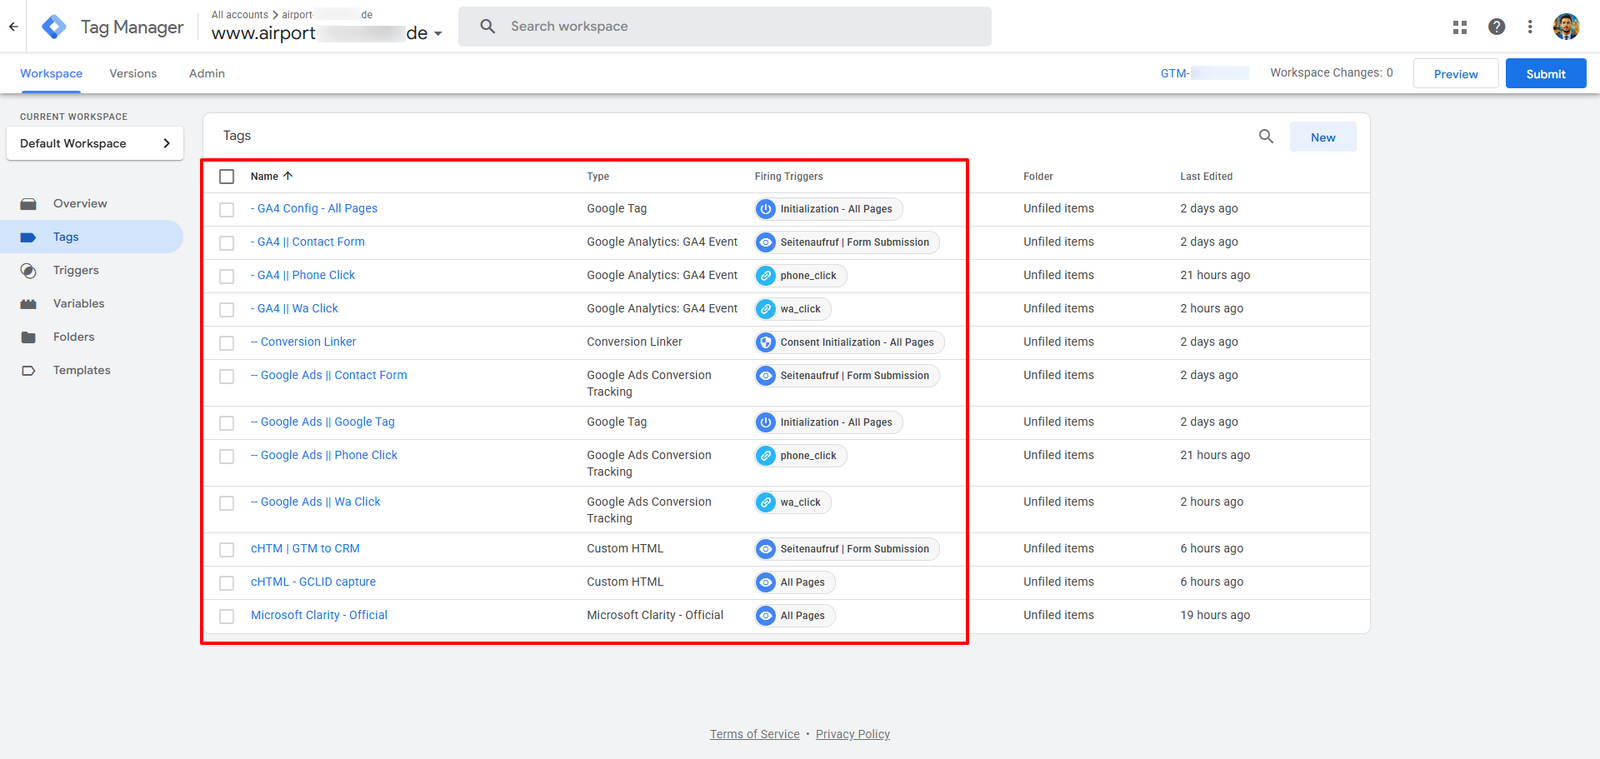Switch to the Admin tab

pyautogui.click(x=207, y=74)
